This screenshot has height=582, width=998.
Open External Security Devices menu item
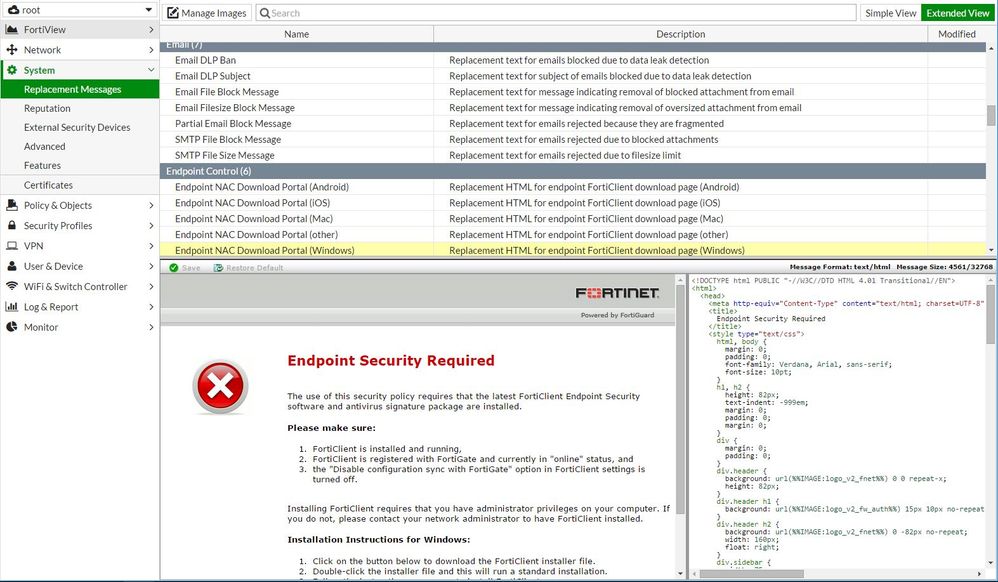point(80,127)
